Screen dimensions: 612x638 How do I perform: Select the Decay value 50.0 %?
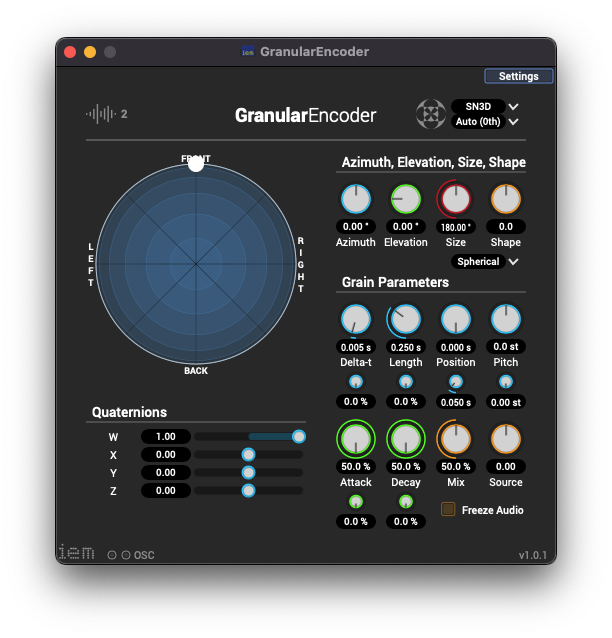coord(406,467)
